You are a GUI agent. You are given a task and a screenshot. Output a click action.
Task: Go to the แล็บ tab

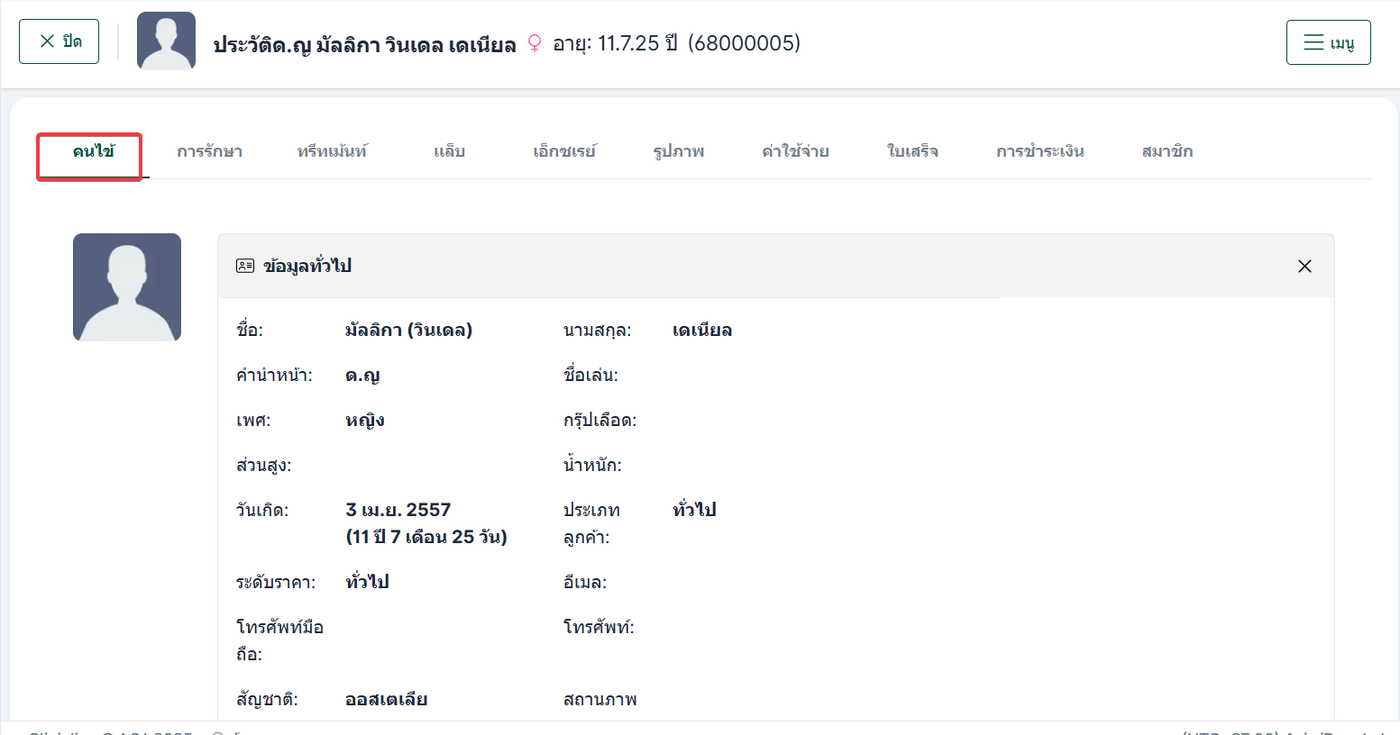[450, 152]
